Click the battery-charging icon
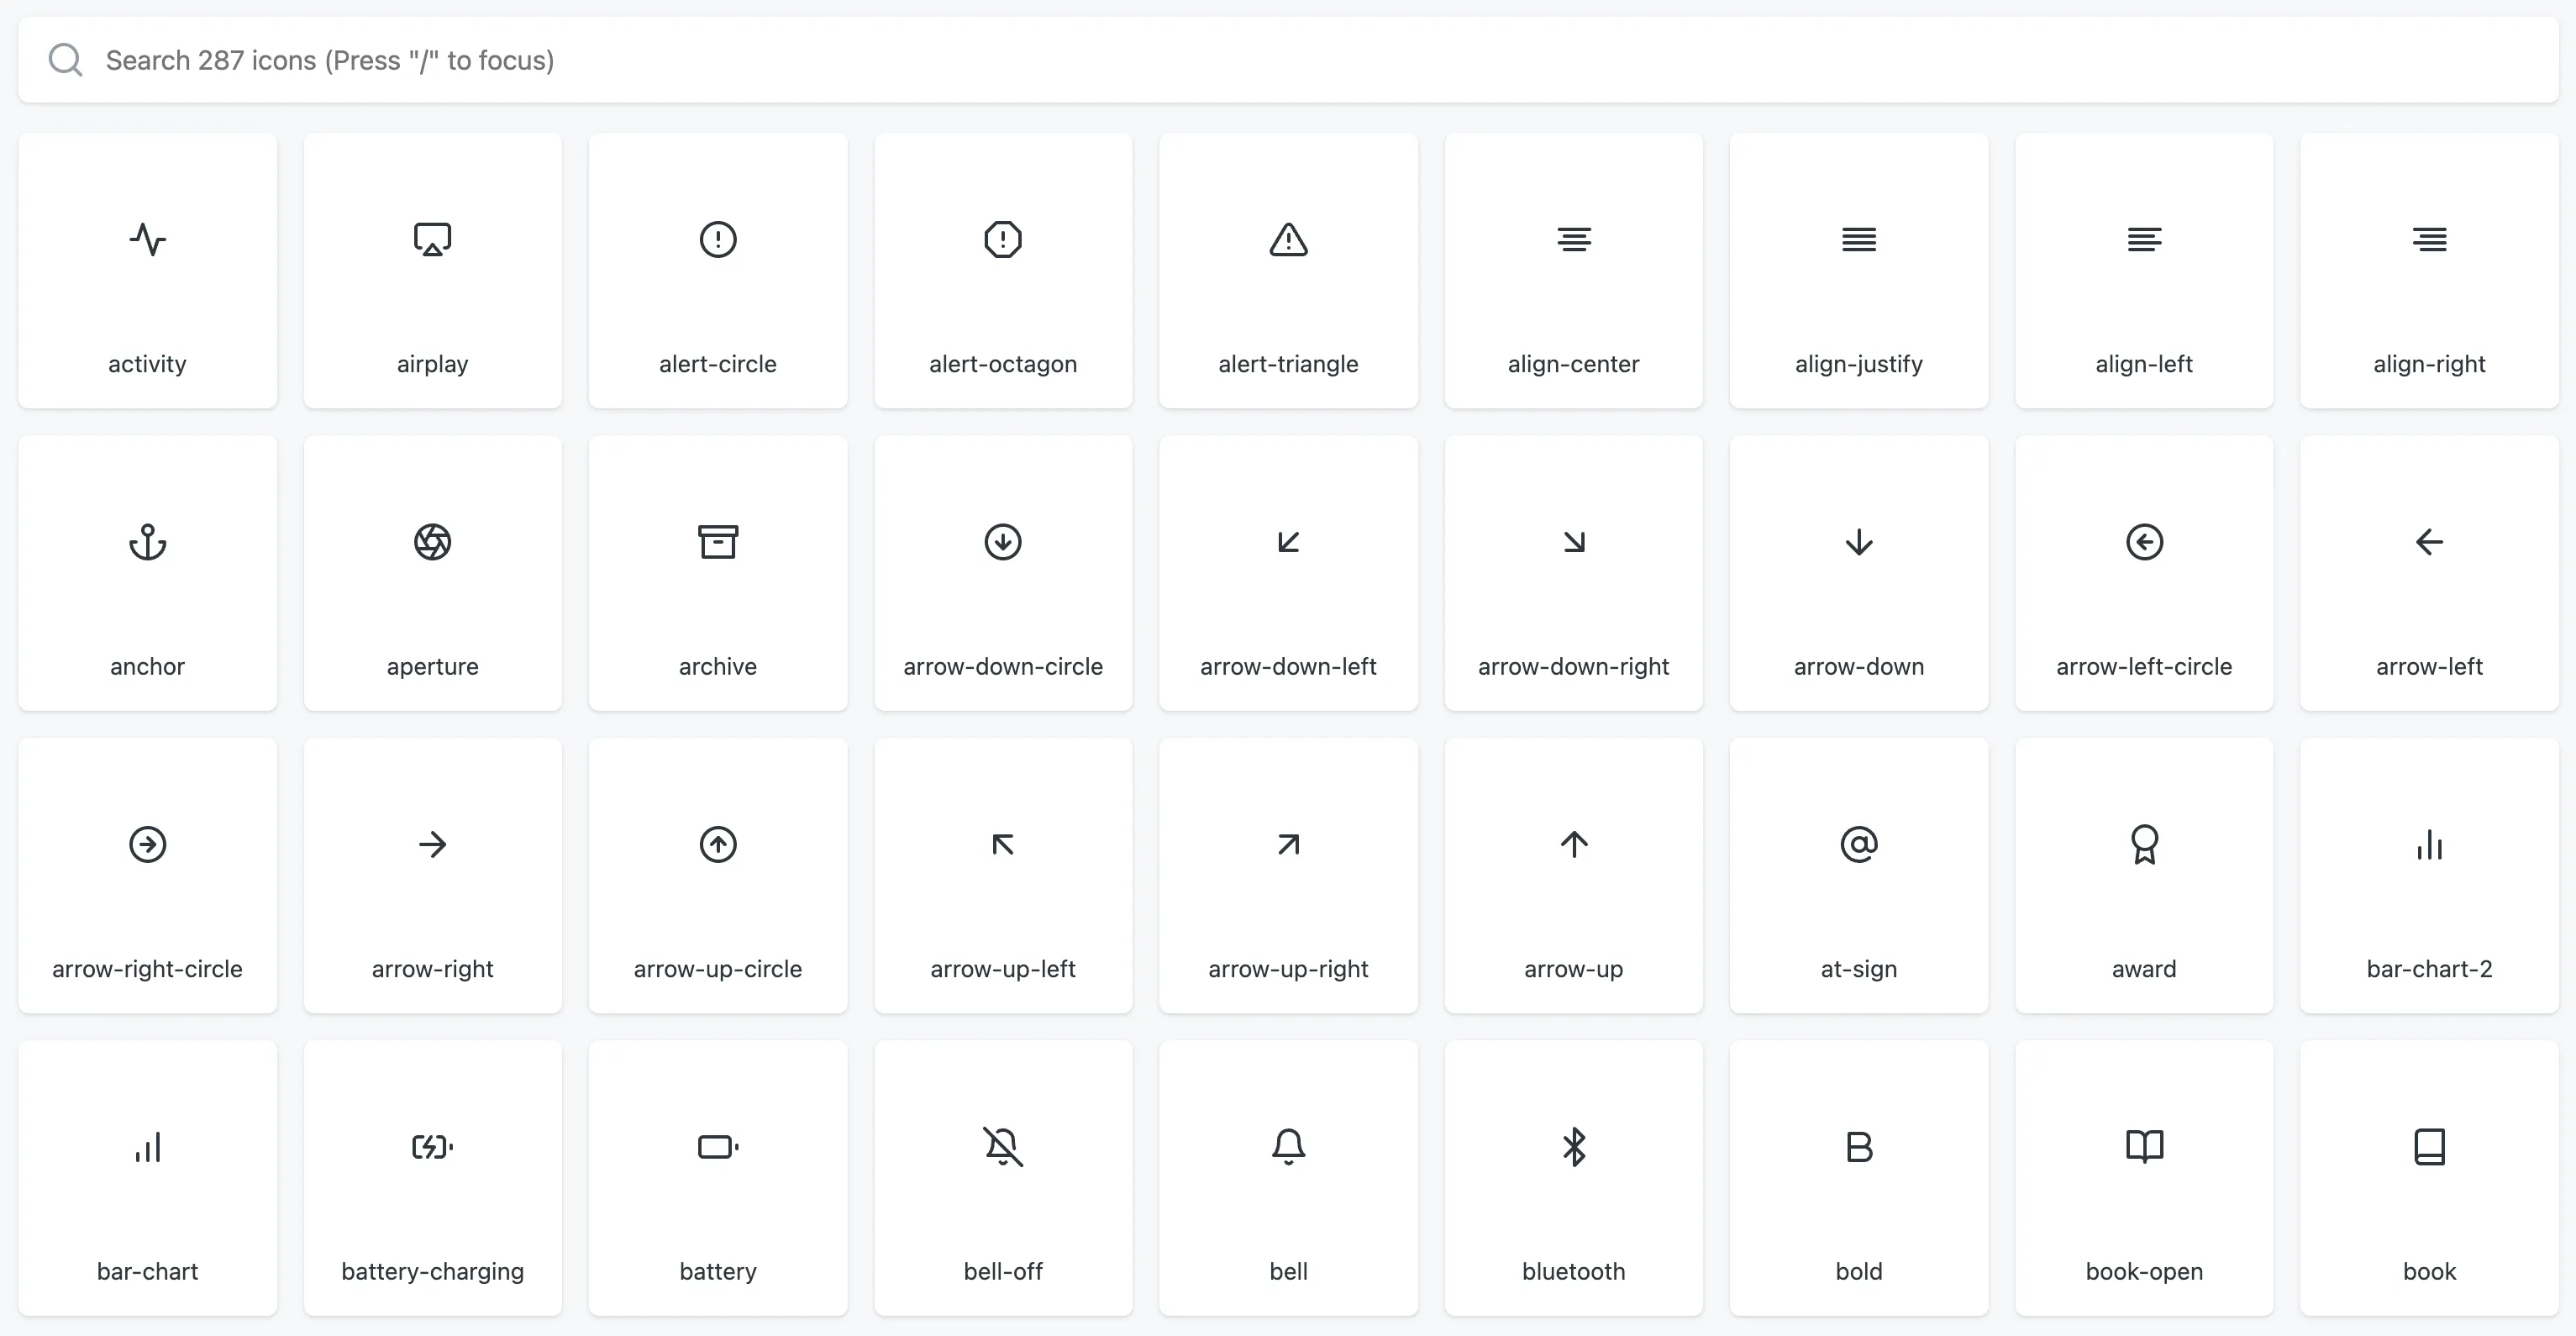This screenshot has height=1336, width=2576. [432, 1148]
